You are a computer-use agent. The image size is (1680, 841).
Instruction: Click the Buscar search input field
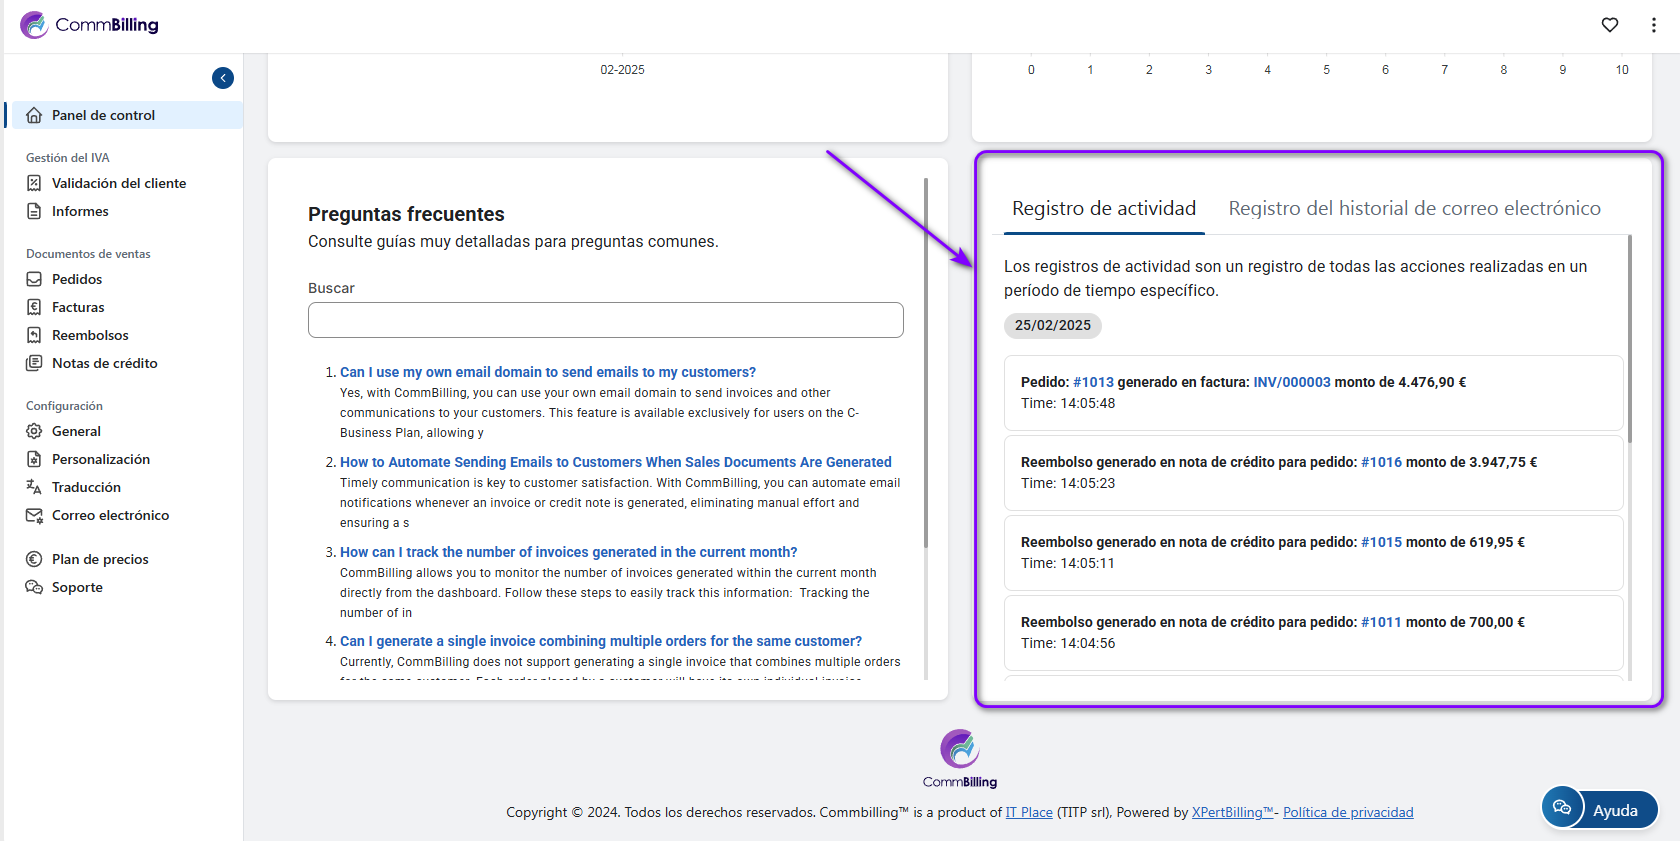pyautogui.click(x=605, y=320)
